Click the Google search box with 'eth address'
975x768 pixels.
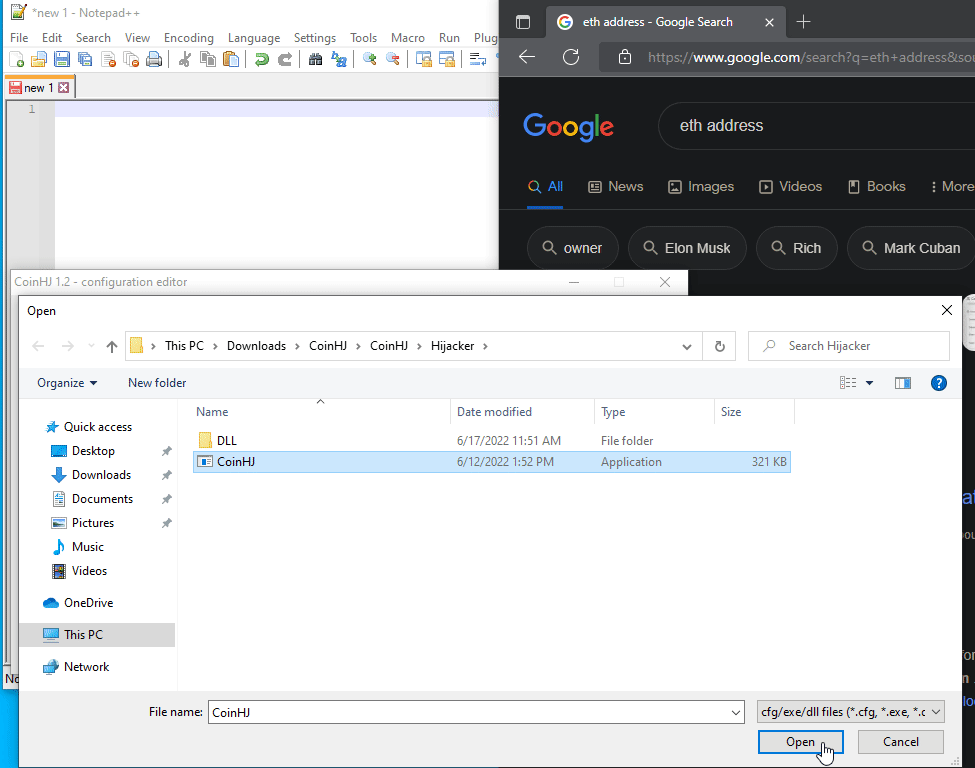(816, 126)
